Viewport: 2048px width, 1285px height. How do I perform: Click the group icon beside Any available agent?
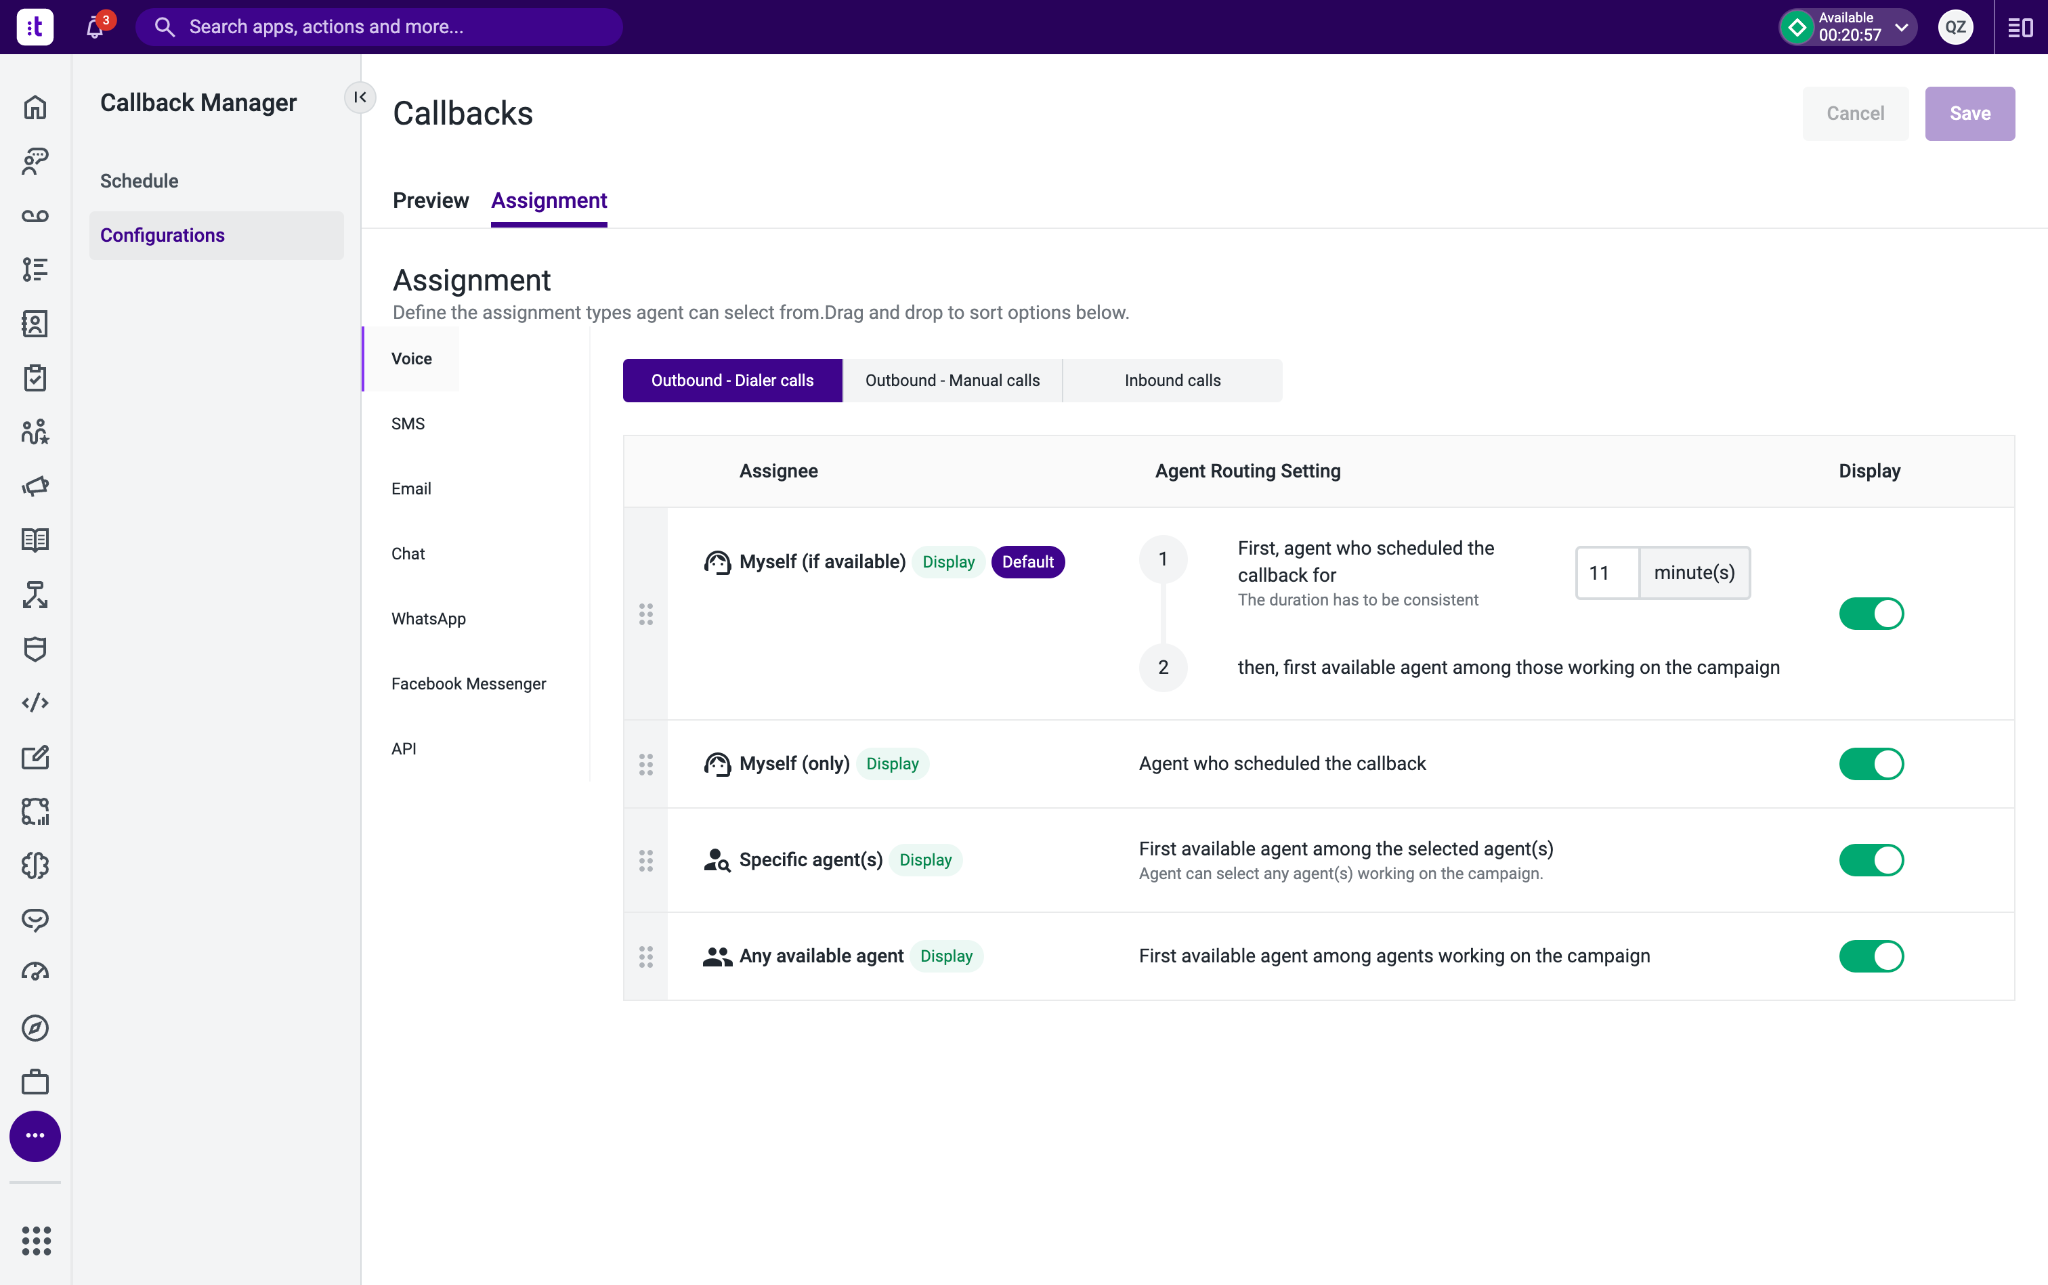click(x=717, y=956)
